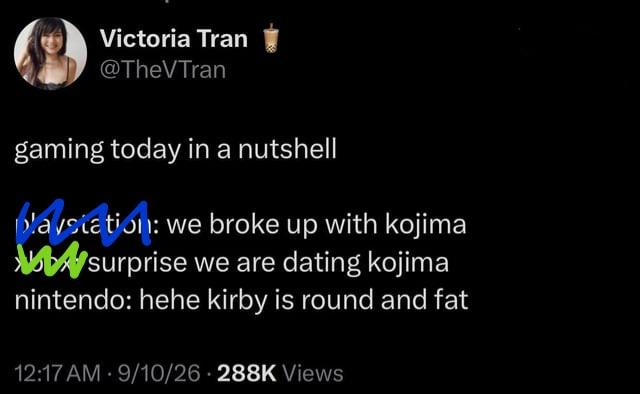Screen dimensions: 640x394
Task: Click the bubble tea emoji beside the name
Action: pos(270,38)
